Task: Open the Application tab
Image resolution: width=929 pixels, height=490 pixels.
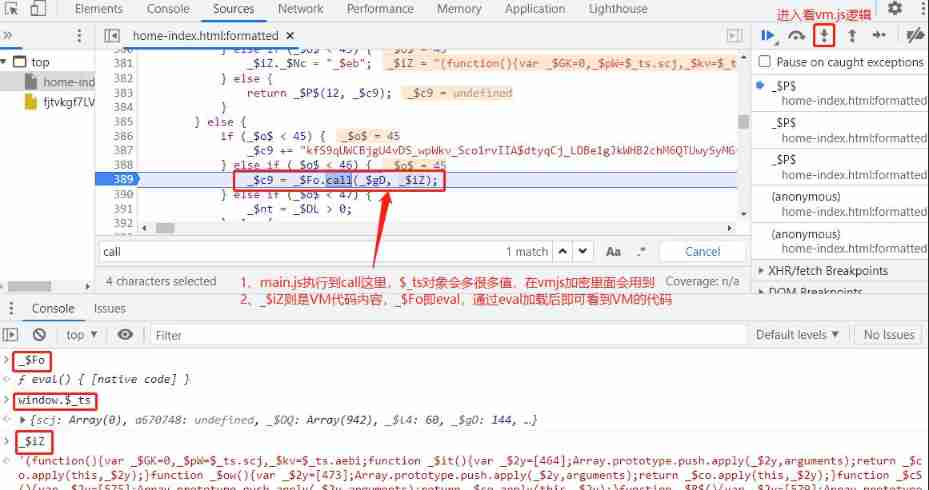Action: coord(535,9)
